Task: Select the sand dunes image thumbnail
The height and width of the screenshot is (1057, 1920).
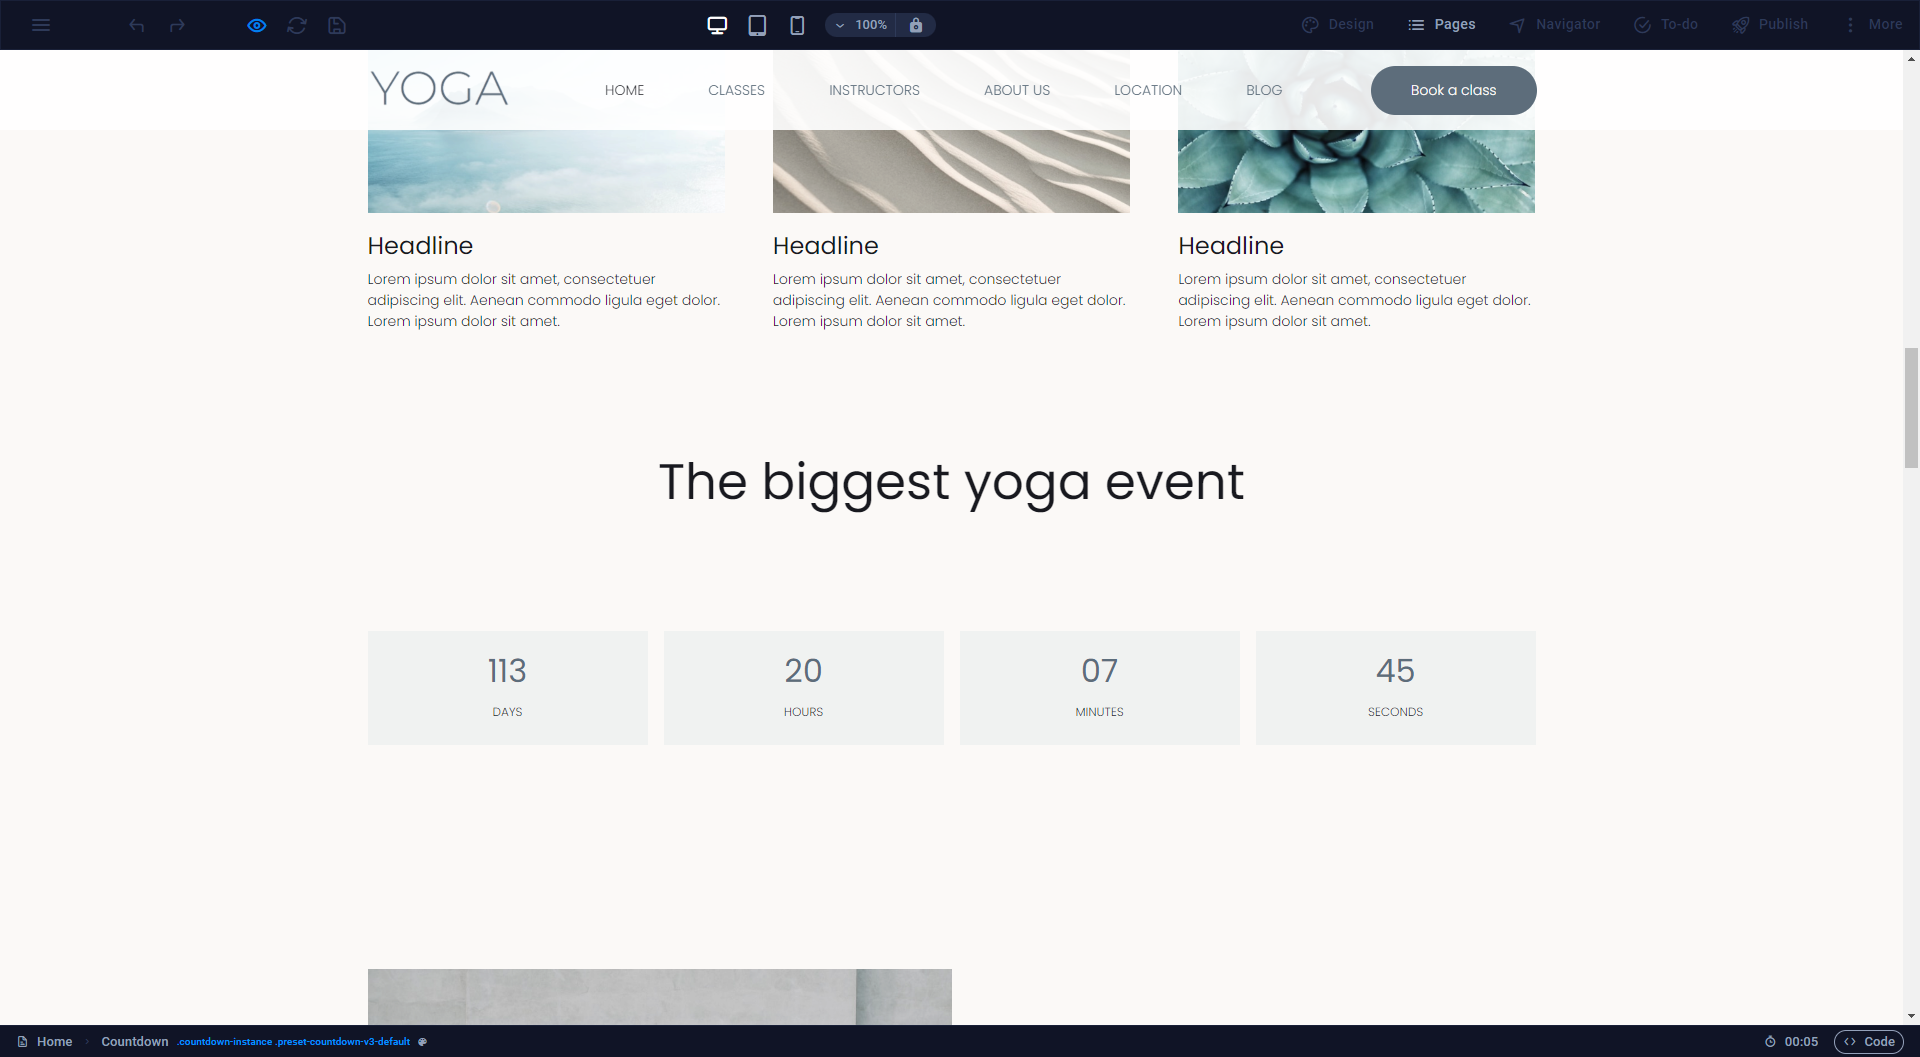Action: [x=951, y=171]
